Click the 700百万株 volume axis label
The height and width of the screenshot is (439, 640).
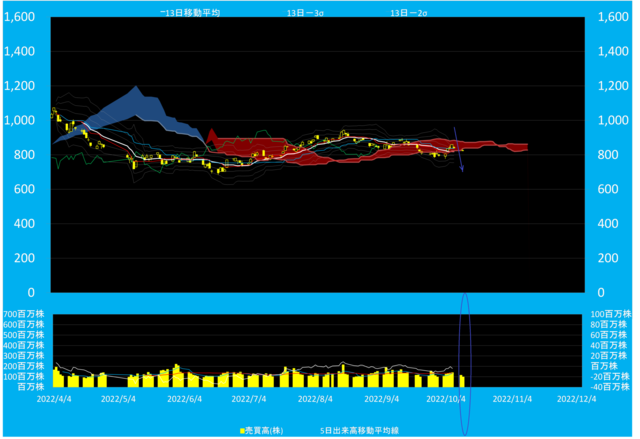pos(24,314)
